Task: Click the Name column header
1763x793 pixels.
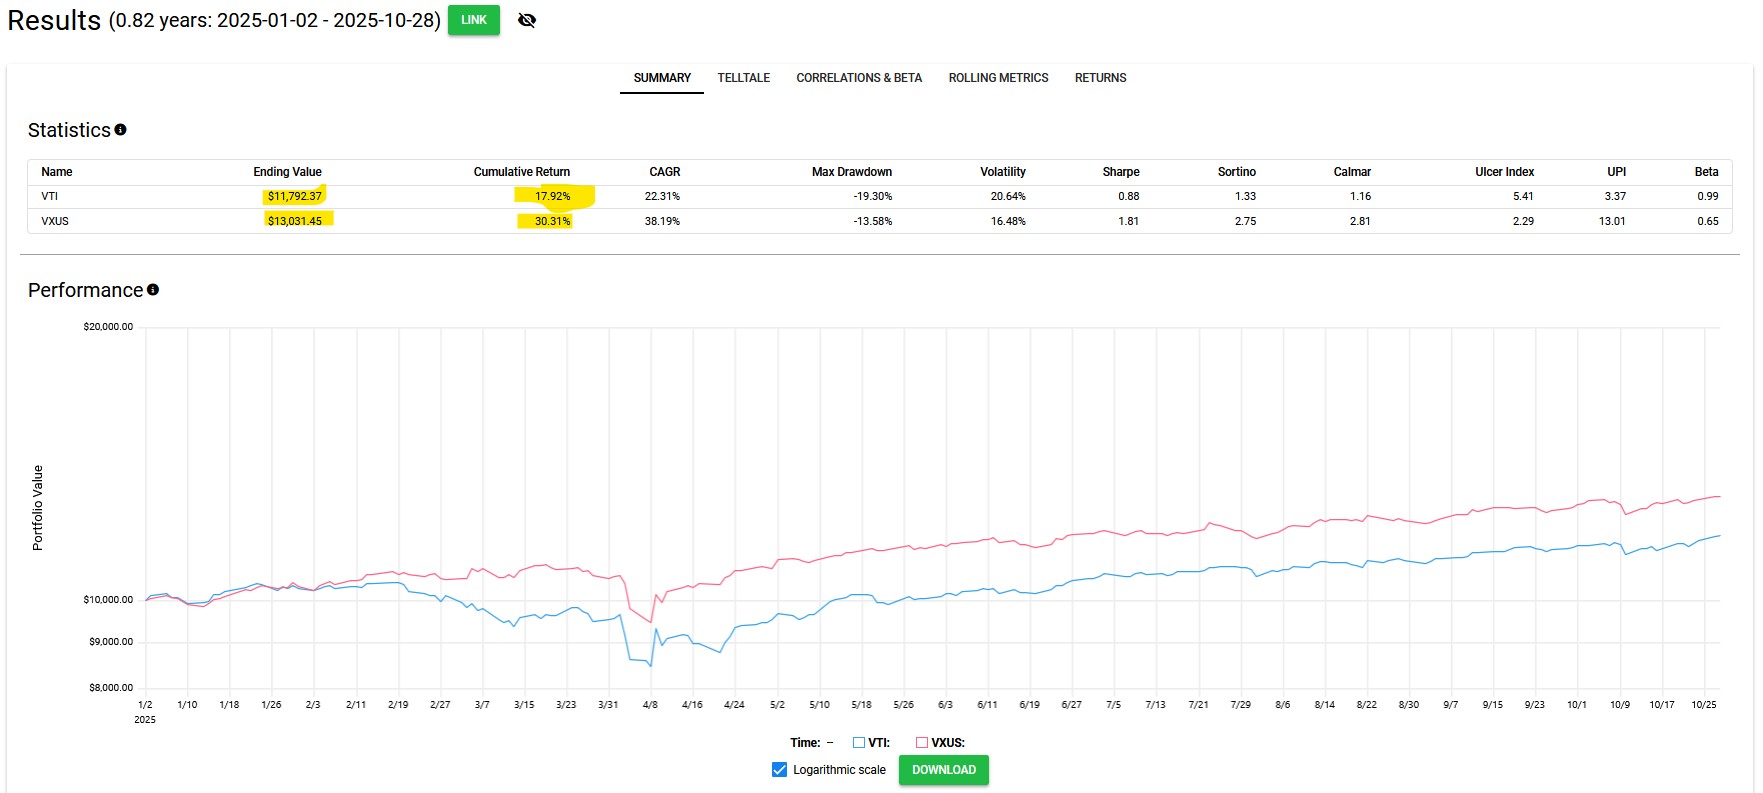Action: tap(57, 172)
